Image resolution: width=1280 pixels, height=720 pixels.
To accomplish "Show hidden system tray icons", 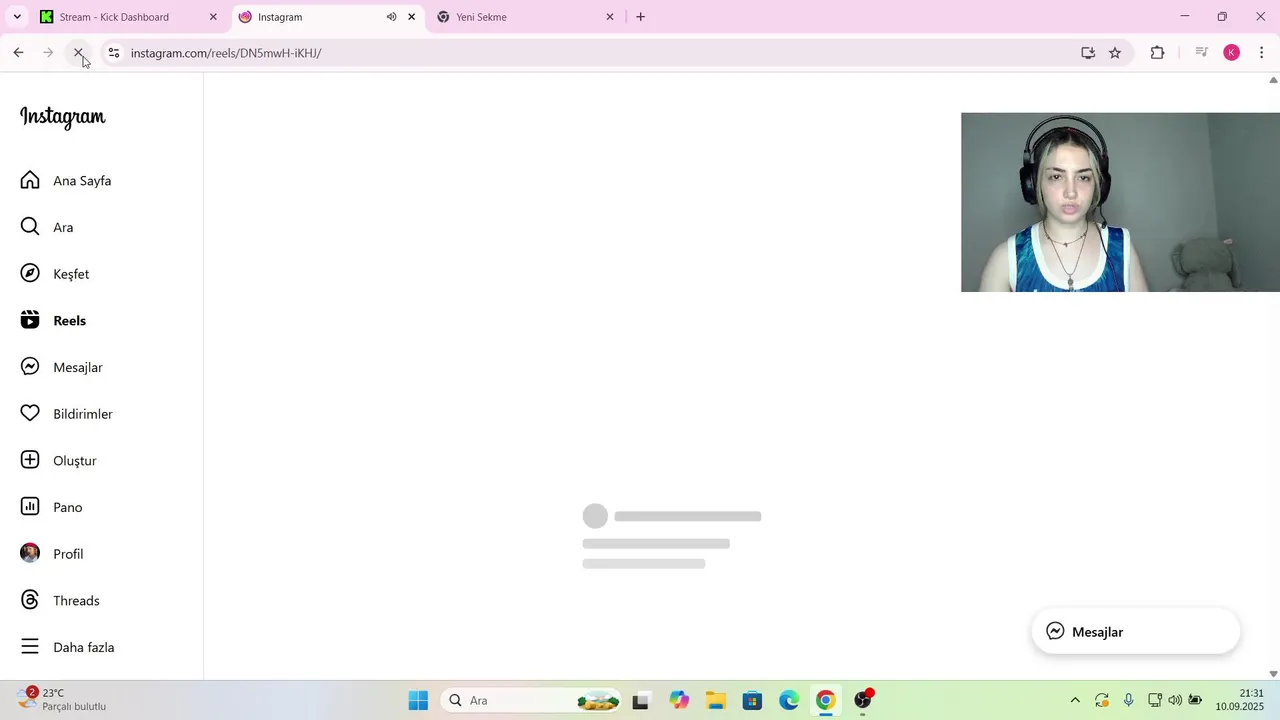I will (x=1075, y=700).
